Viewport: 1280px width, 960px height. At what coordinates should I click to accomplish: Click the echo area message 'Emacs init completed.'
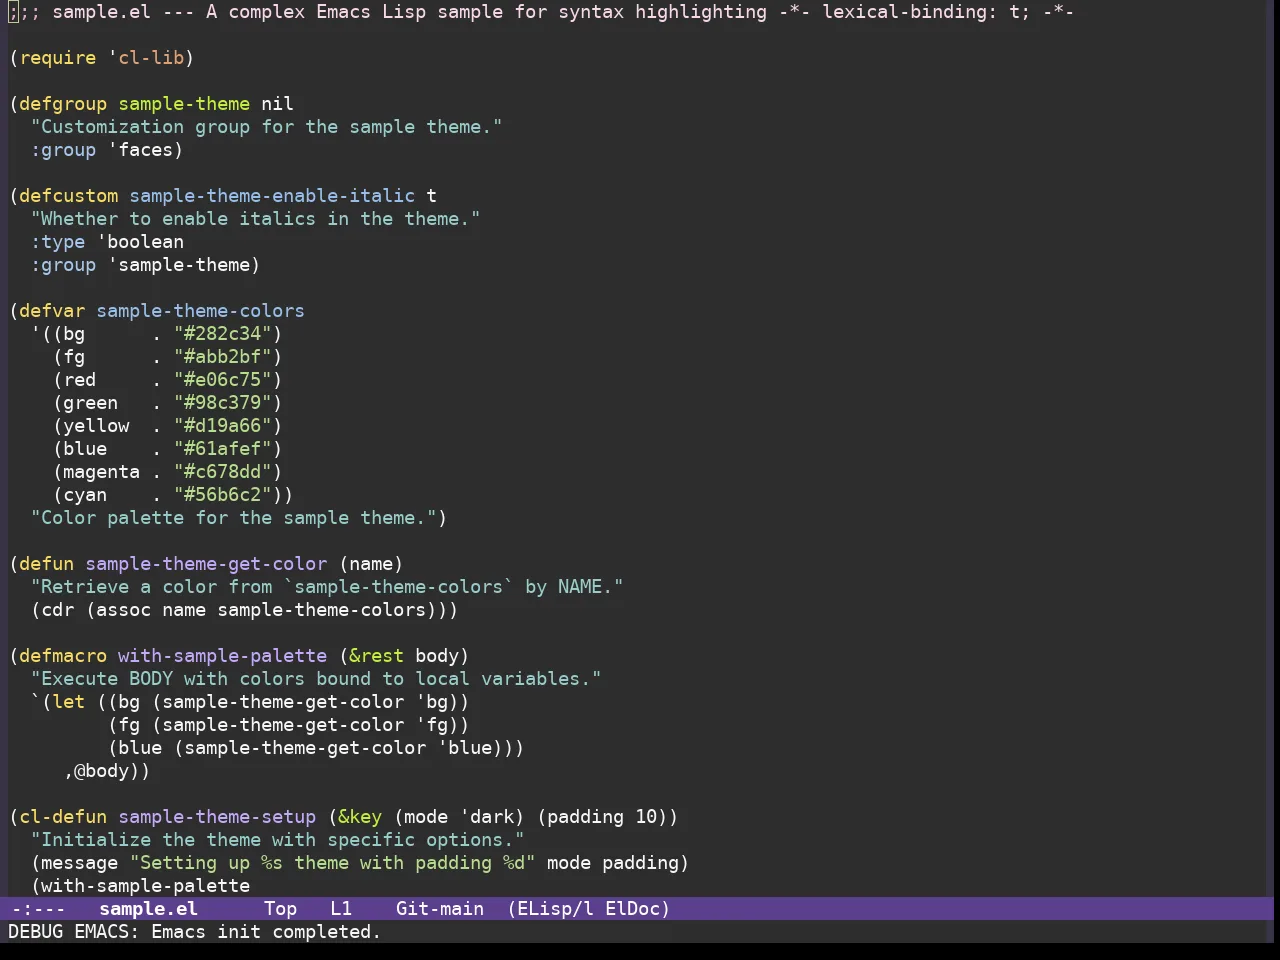[x=266, y=931]
